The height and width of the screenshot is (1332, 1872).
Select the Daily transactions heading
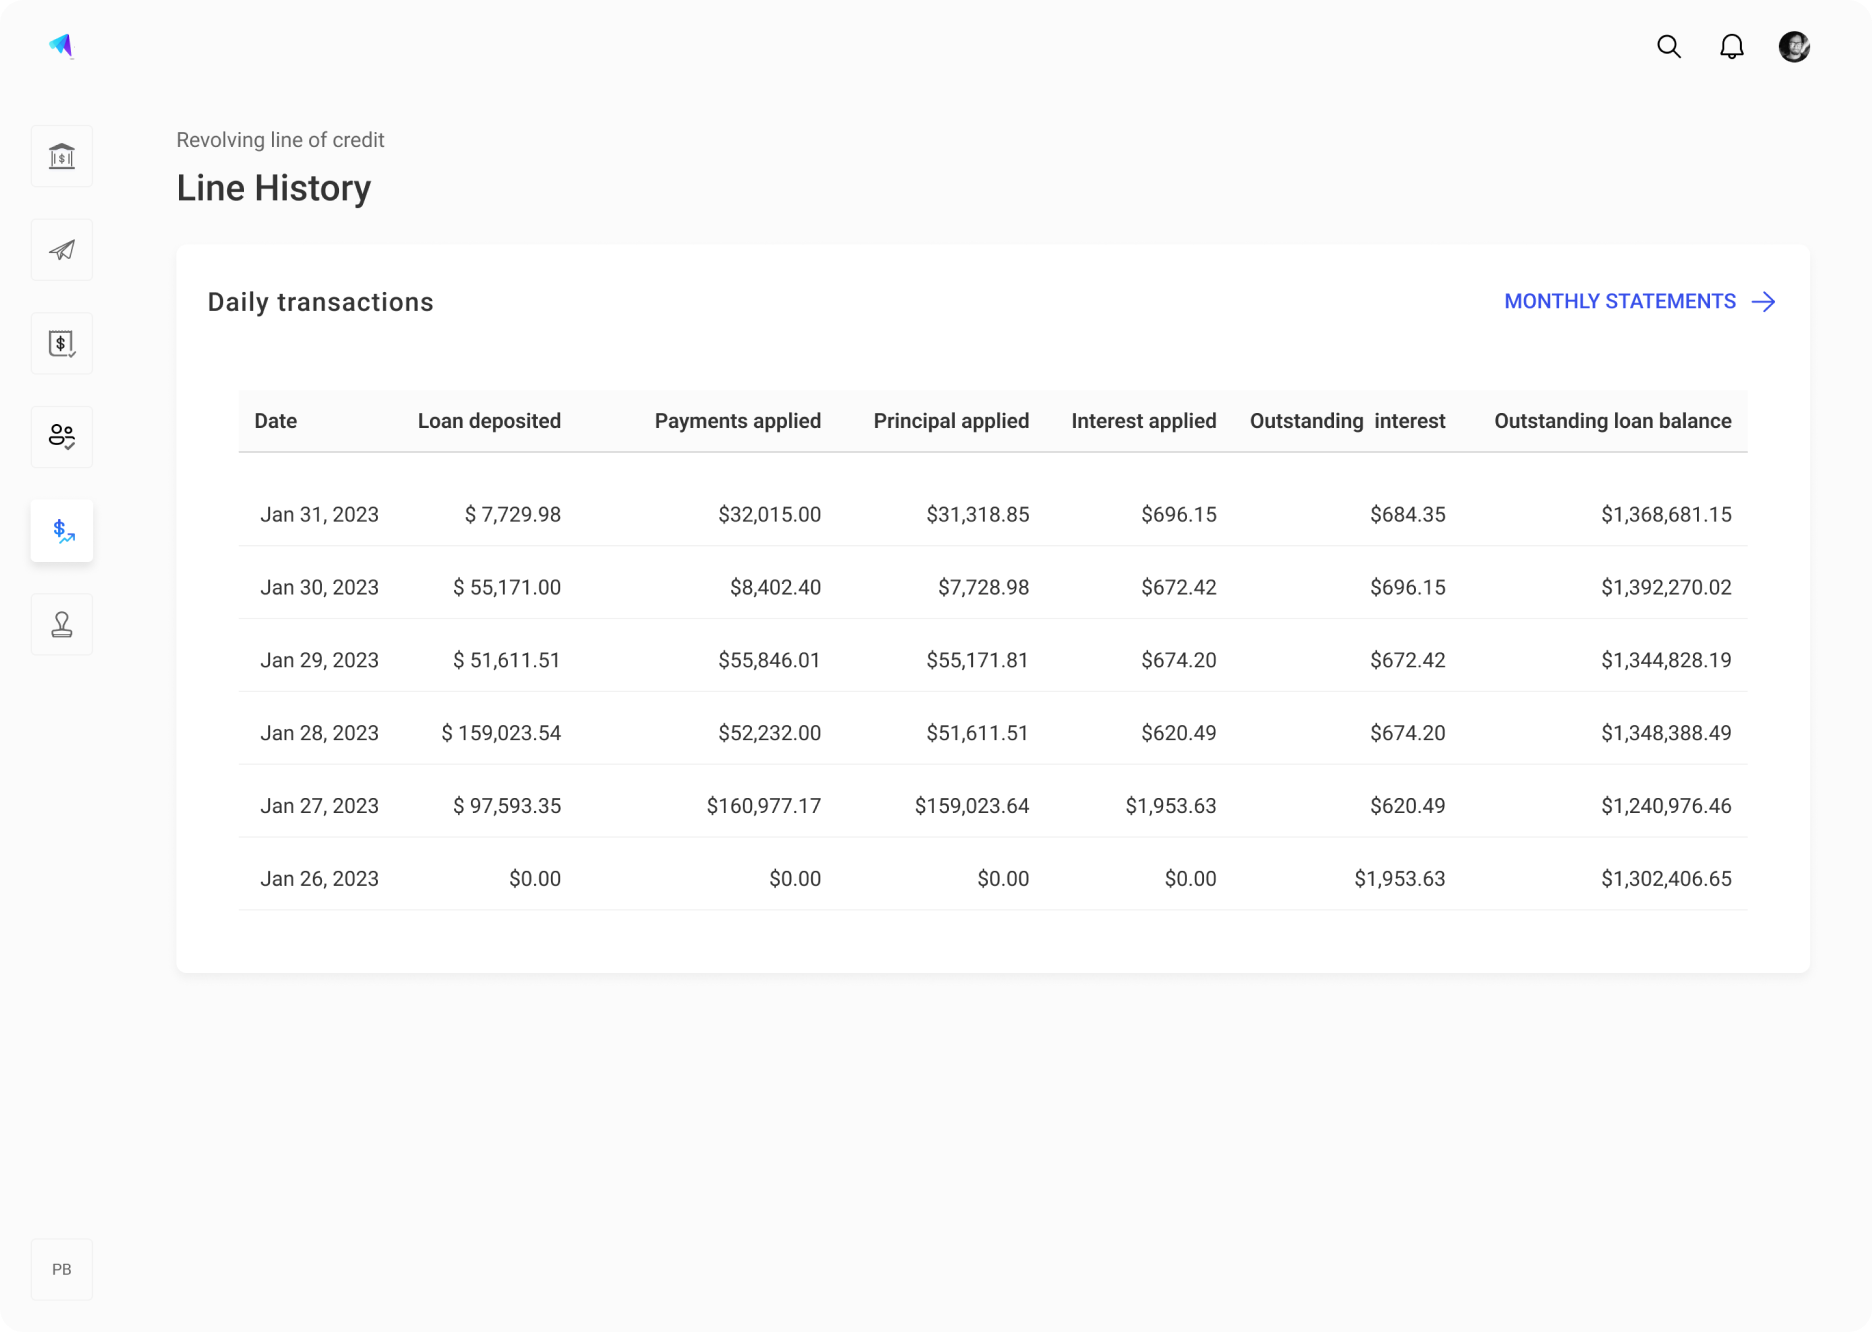pos(320,302)
